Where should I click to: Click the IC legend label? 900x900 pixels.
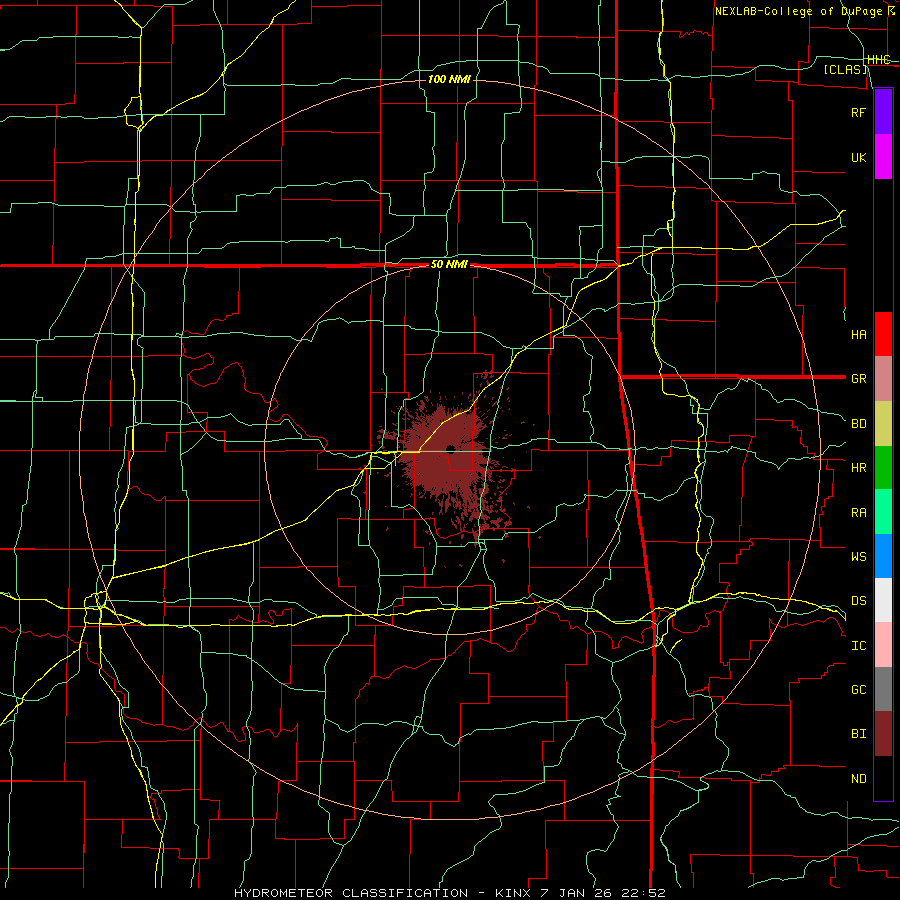tap(859, 646)
